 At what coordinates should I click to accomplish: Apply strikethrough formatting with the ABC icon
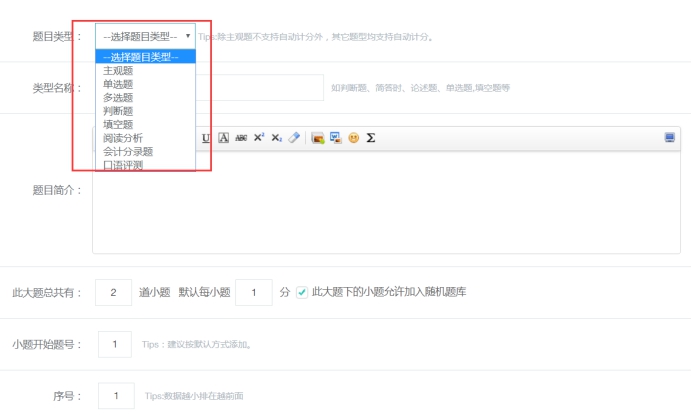coord(241,138)
